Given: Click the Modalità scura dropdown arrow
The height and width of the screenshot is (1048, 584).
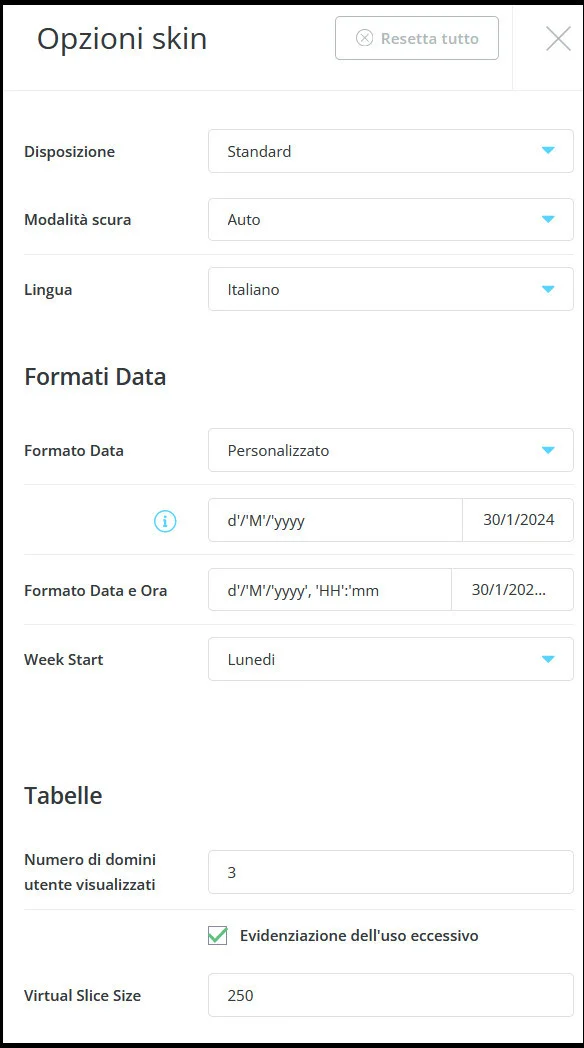Looking at the screenshot, I should click(x=548, y=219).
